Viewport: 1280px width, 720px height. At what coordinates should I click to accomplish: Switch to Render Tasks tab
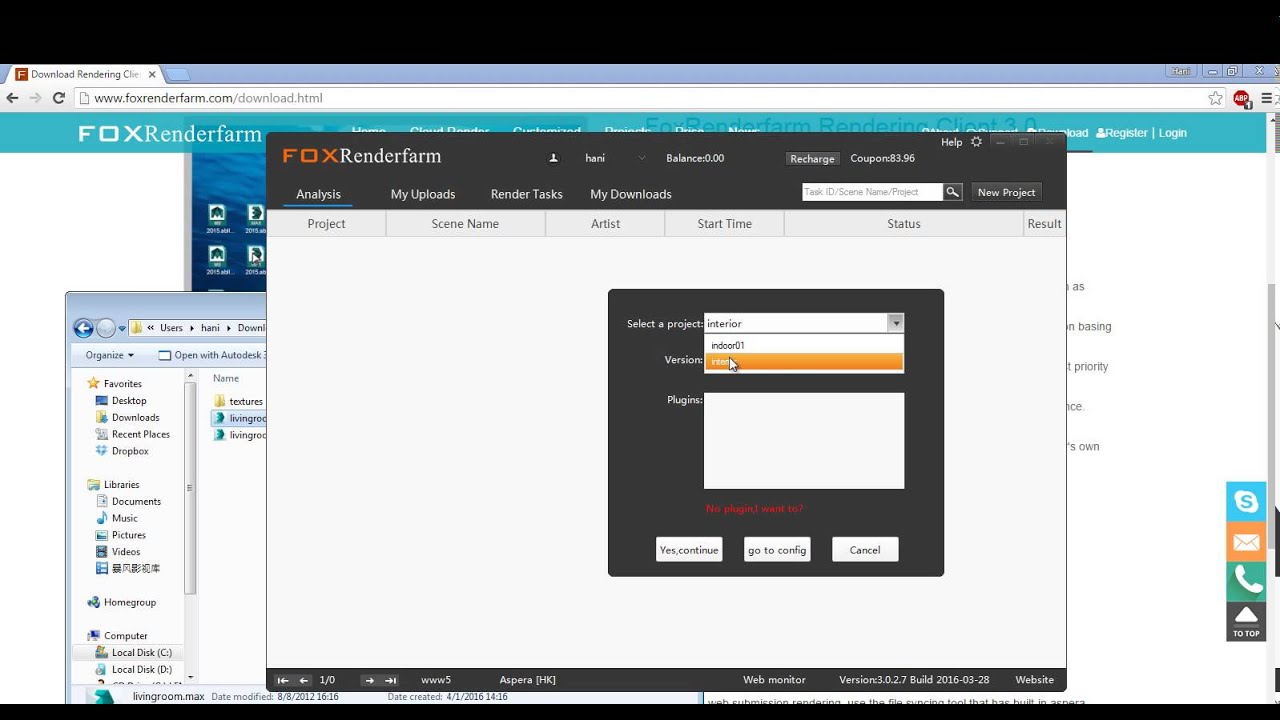tap(526, 194)
